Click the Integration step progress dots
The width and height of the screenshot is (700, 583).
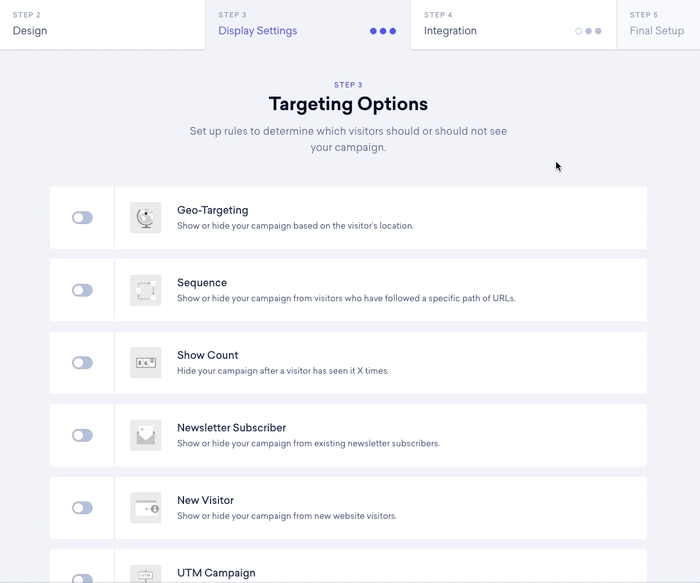pos(589,31)
